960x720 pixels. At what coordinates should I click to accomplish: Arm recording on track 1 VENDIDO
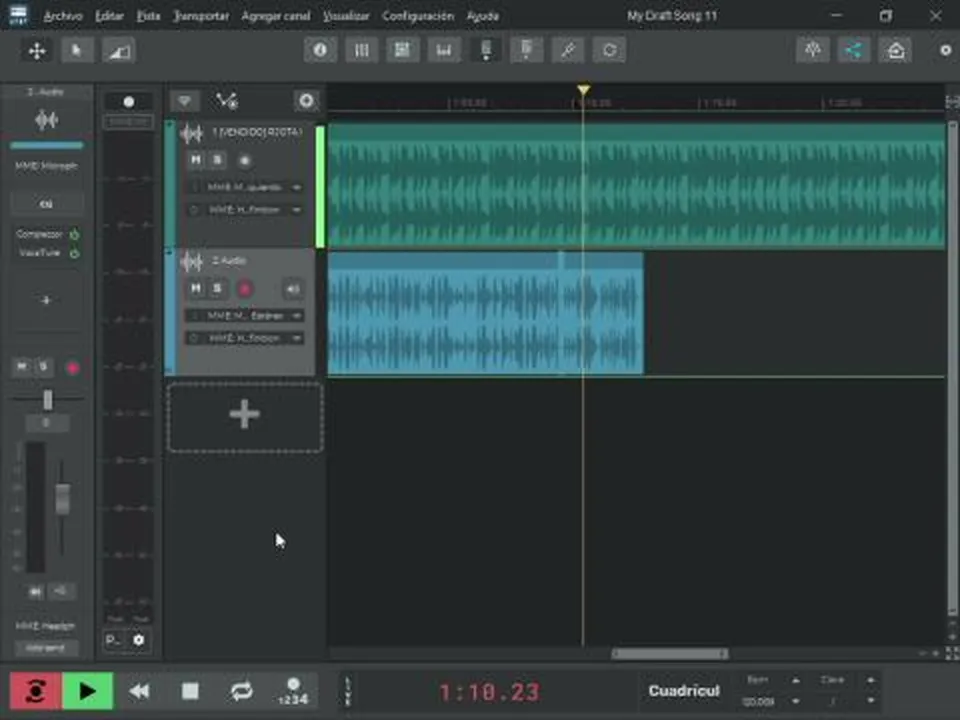pos(244,160)
